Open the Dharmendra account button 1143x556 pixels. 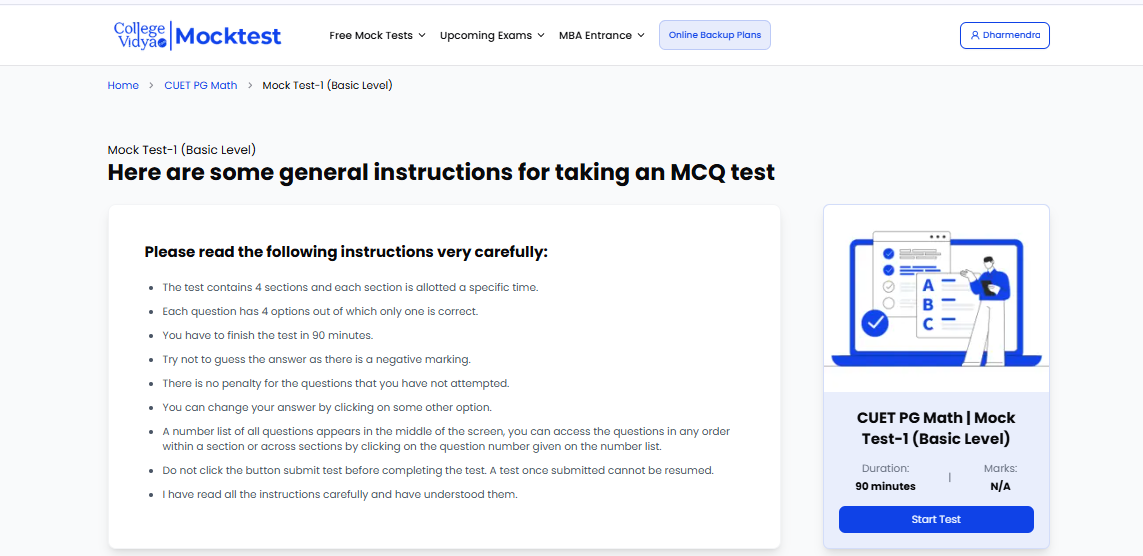click(x=1004, y=35)
